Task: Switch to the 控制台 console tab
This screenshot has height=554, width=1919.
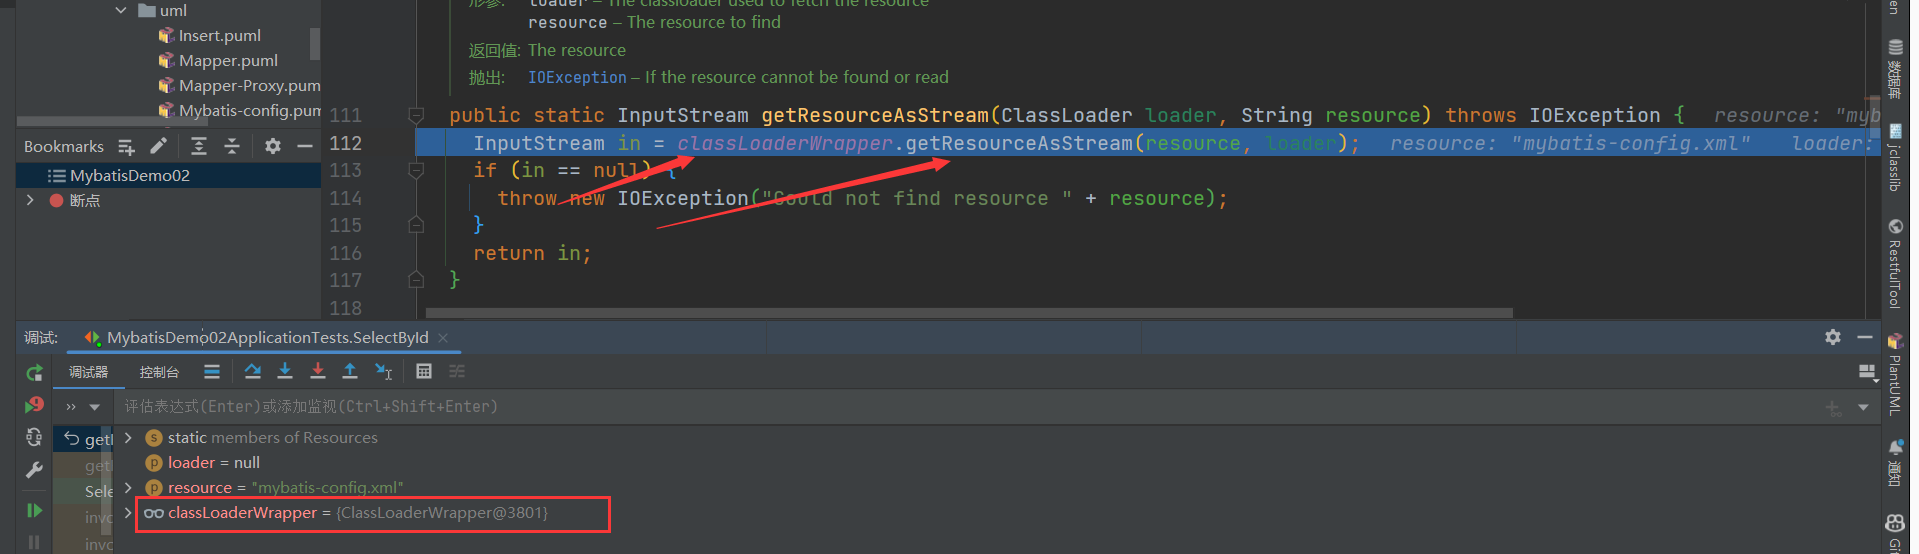Action: coord(159,372)
